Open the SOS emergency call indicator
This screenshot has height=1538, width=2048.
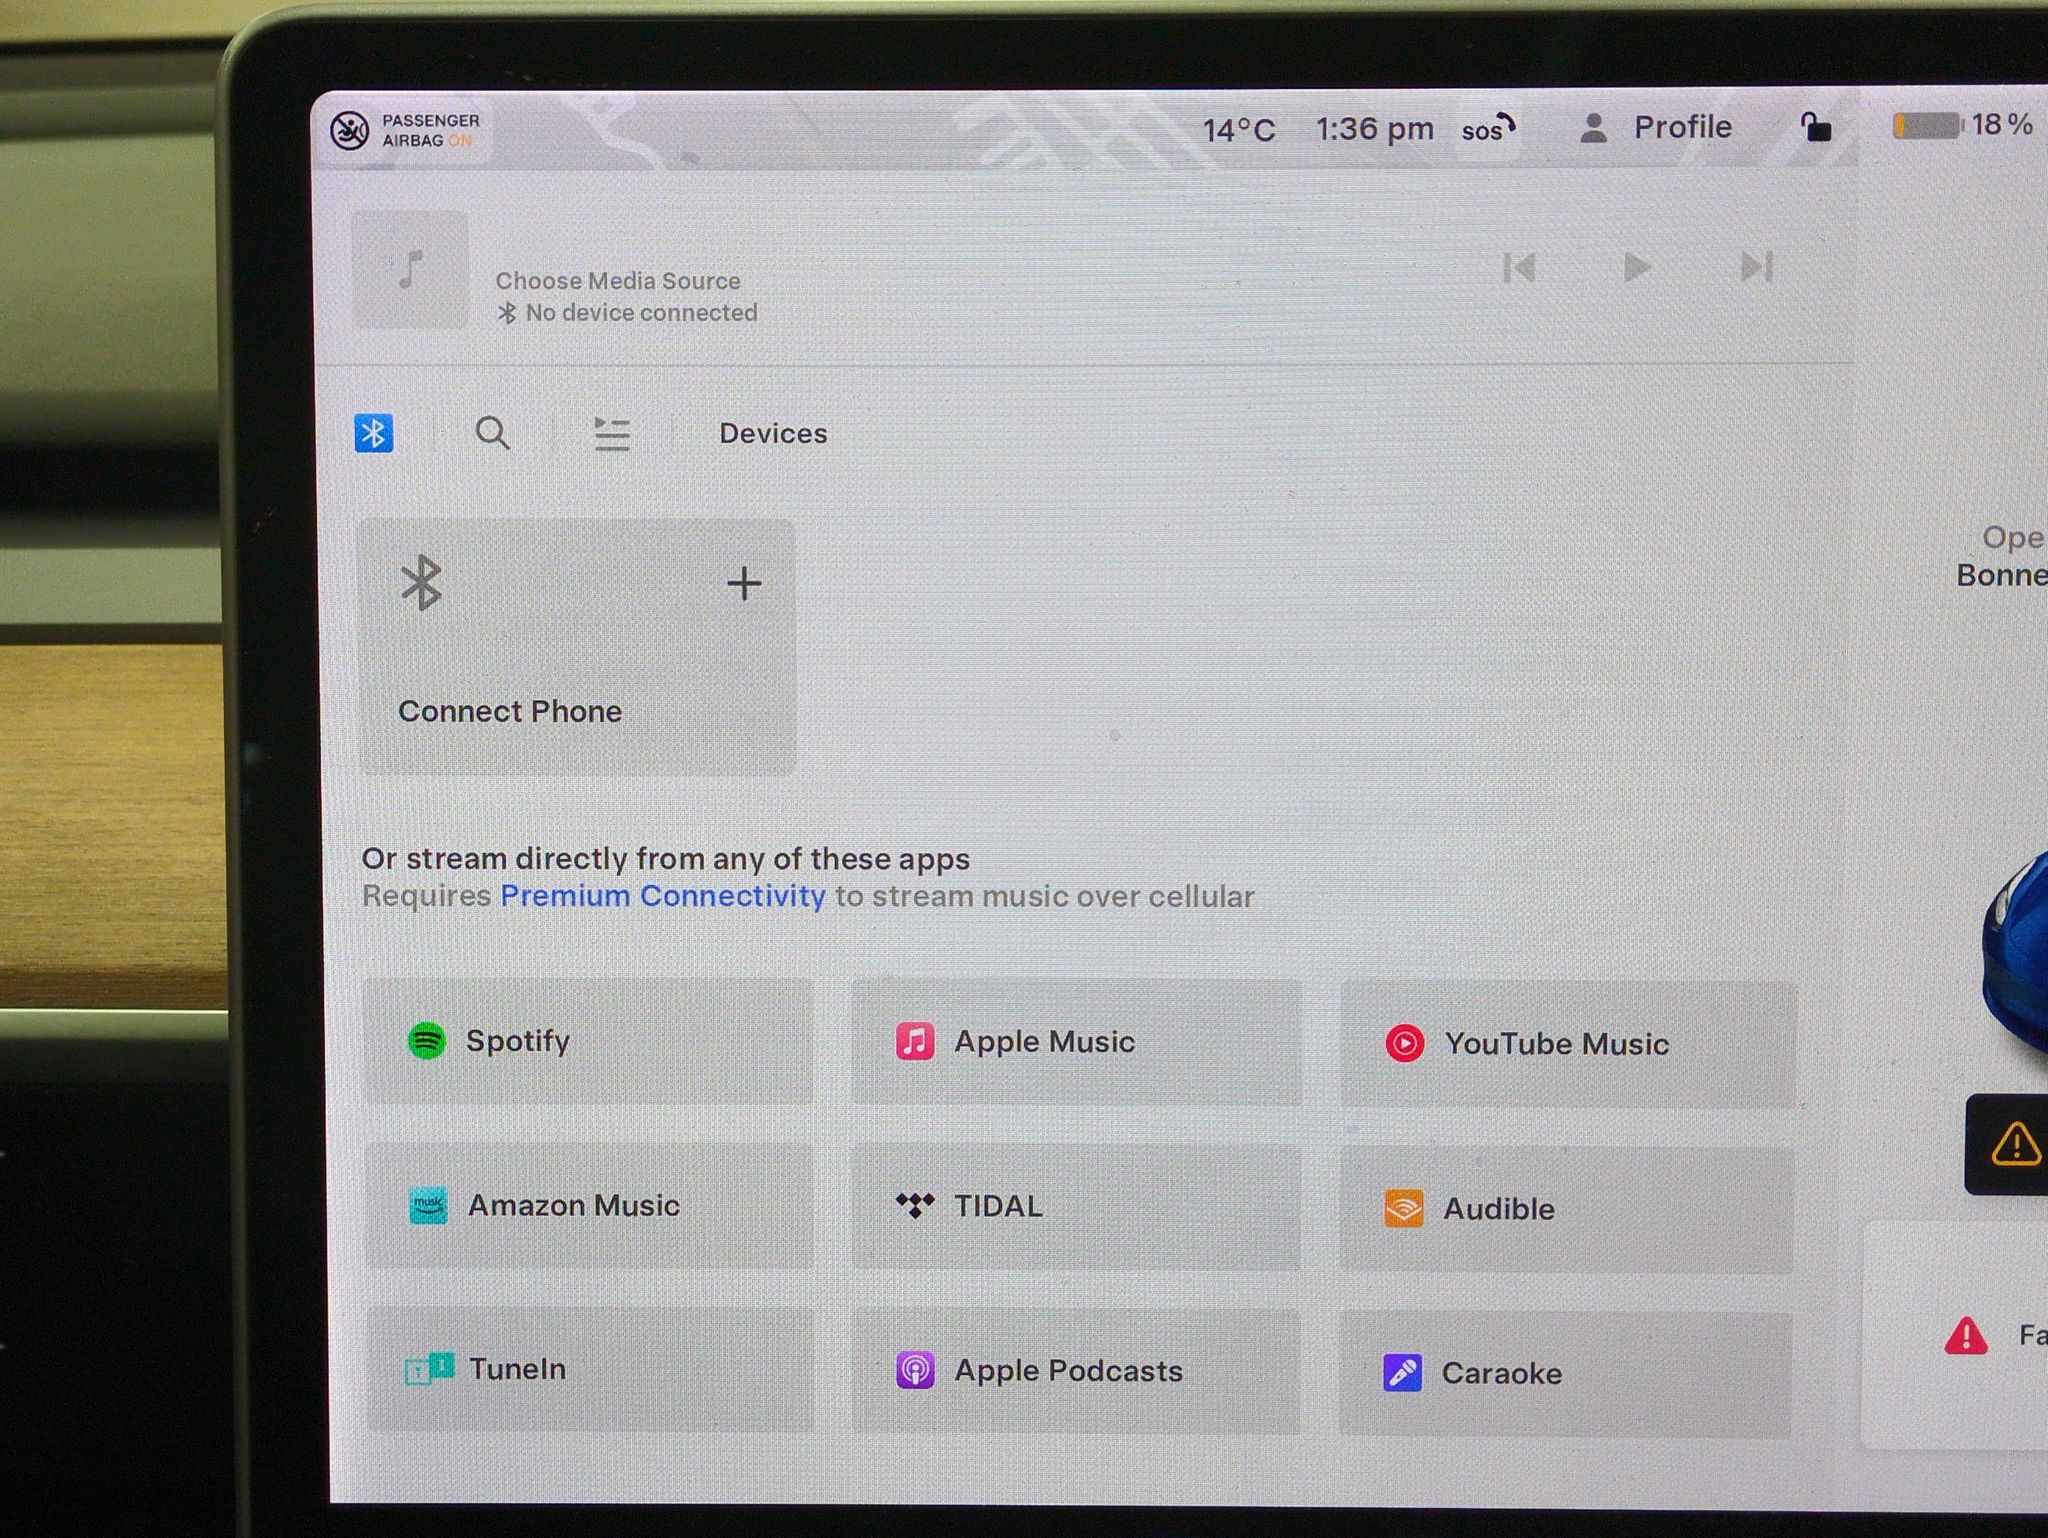(x=1489, y=129)
